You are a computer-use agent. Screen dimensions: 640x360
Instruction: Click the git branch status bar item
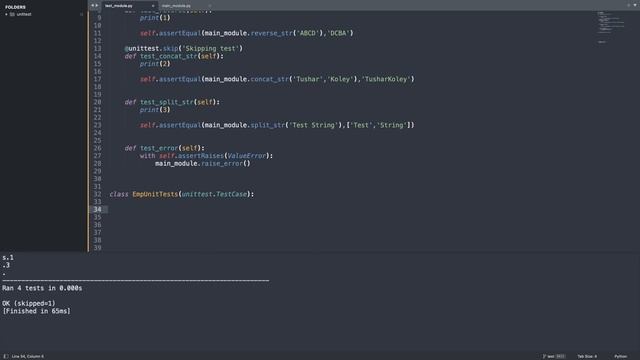click(553, 356)
